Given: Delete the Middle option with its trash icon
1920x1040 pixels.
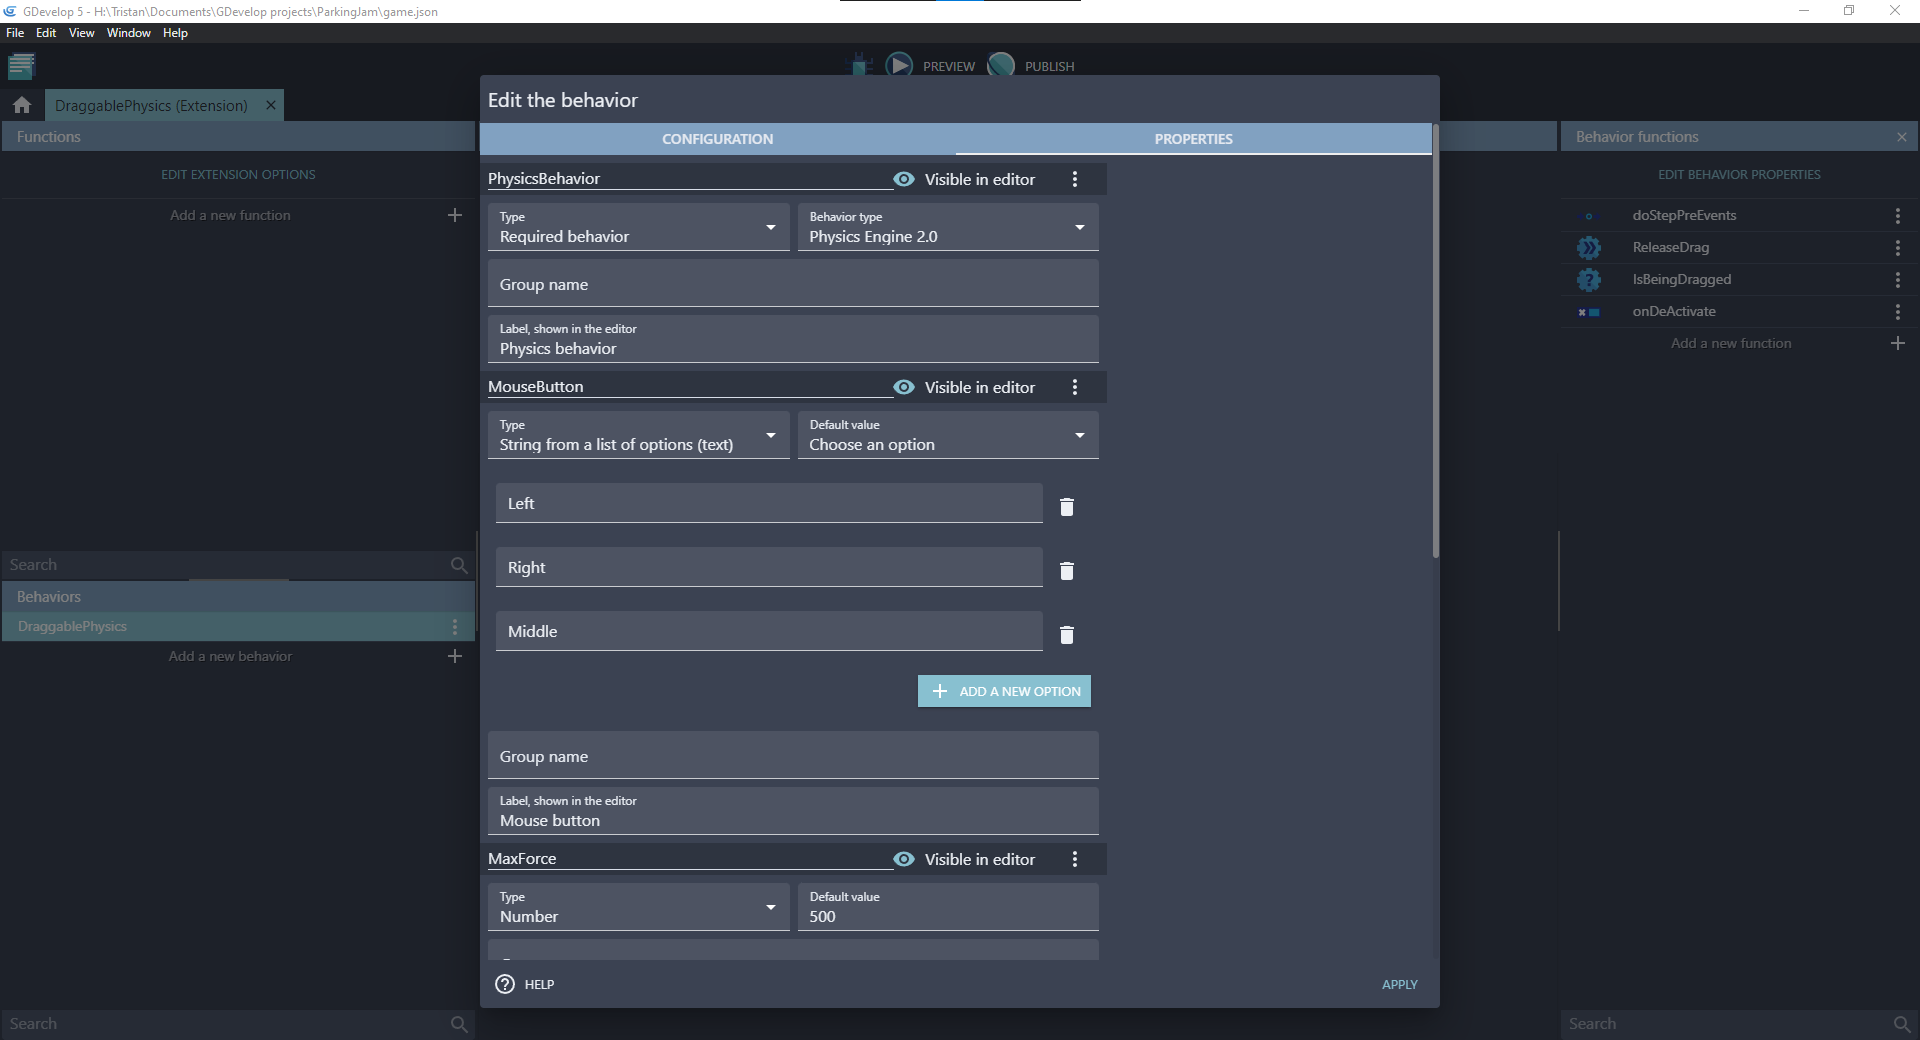Looking at the screenshot, I should tap(1066, 635).
